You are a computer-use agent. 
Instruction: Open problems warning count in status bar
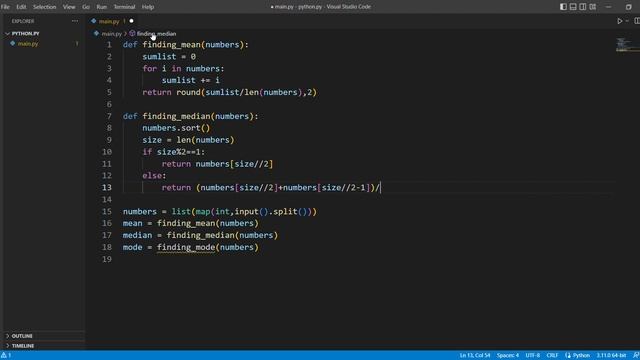click(x=6, y=356)
